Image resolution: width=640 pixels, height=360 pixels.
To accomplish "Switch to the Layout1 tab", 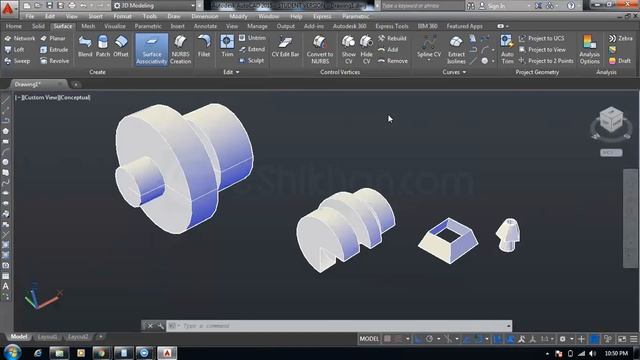I will click(x=47, y=337).
